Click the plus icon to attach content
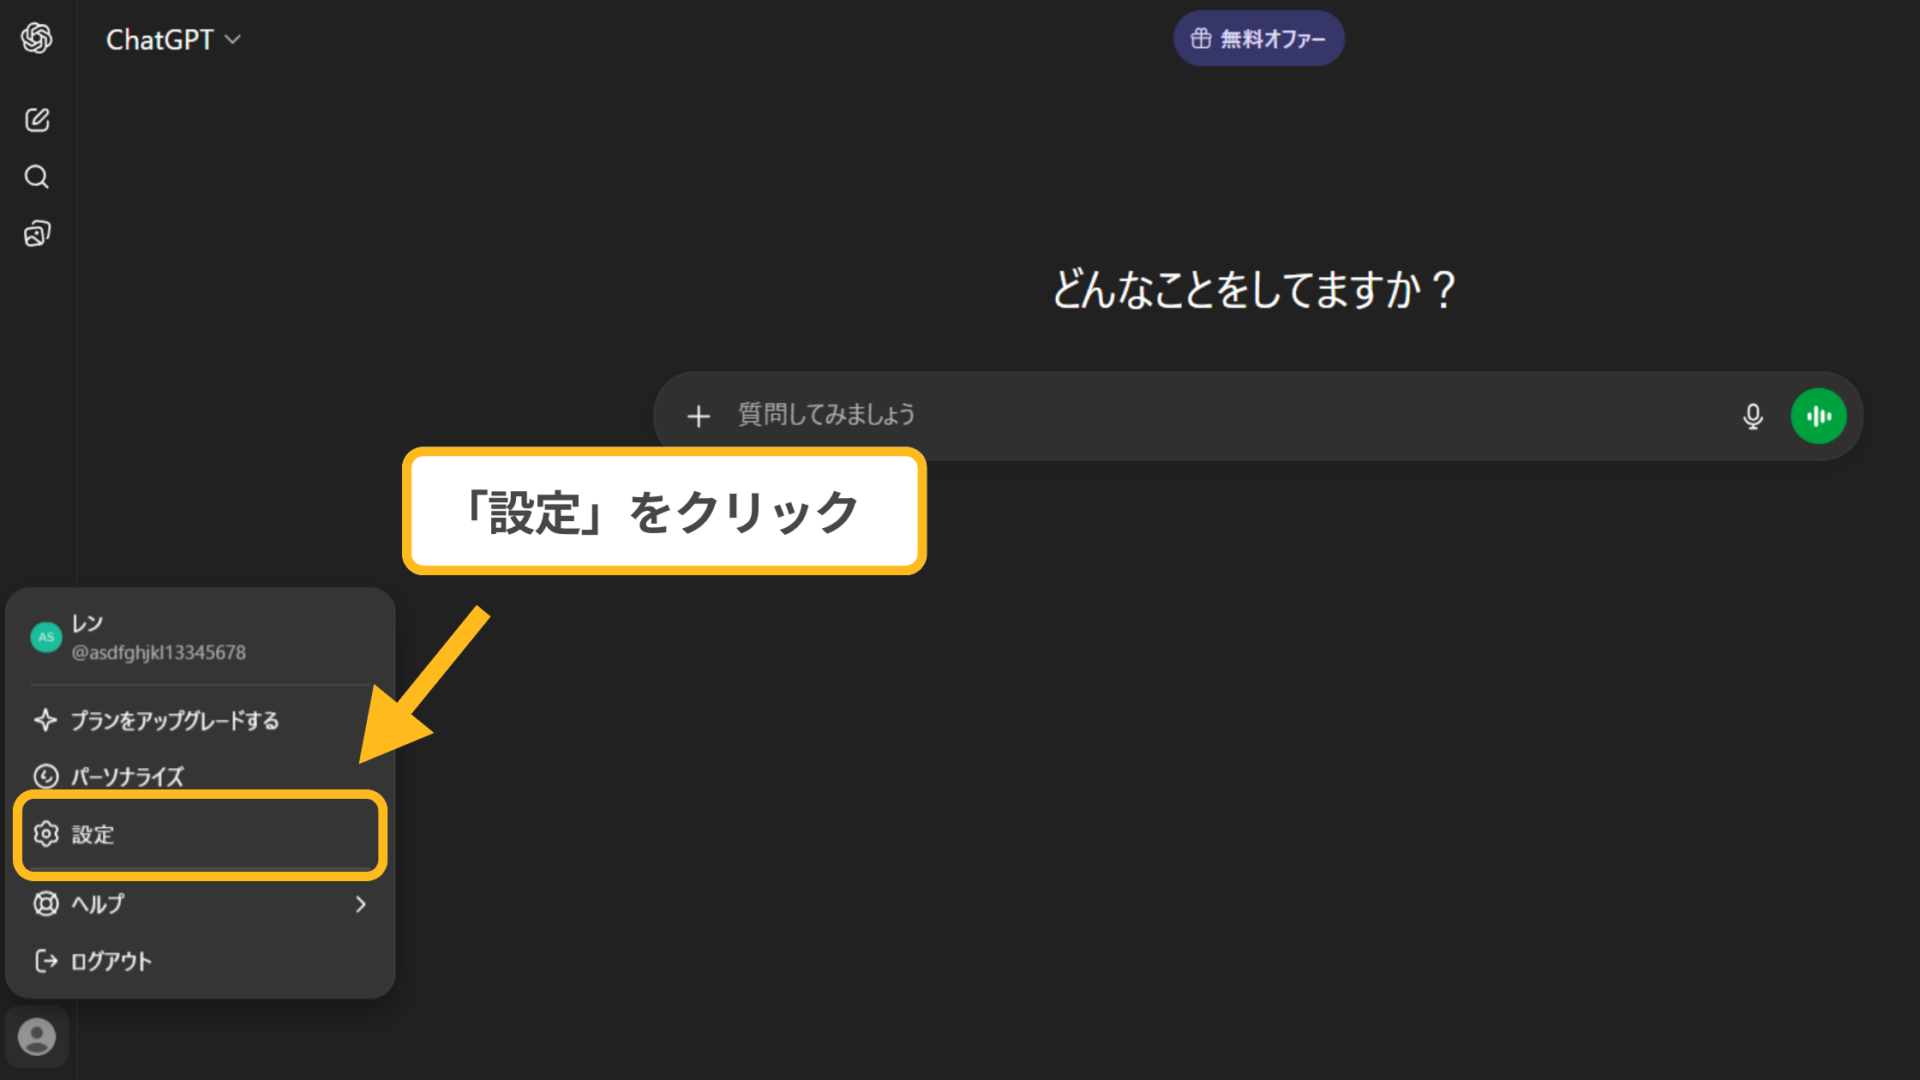The height and width of the screenshot is (1080, 1920). 697,415
